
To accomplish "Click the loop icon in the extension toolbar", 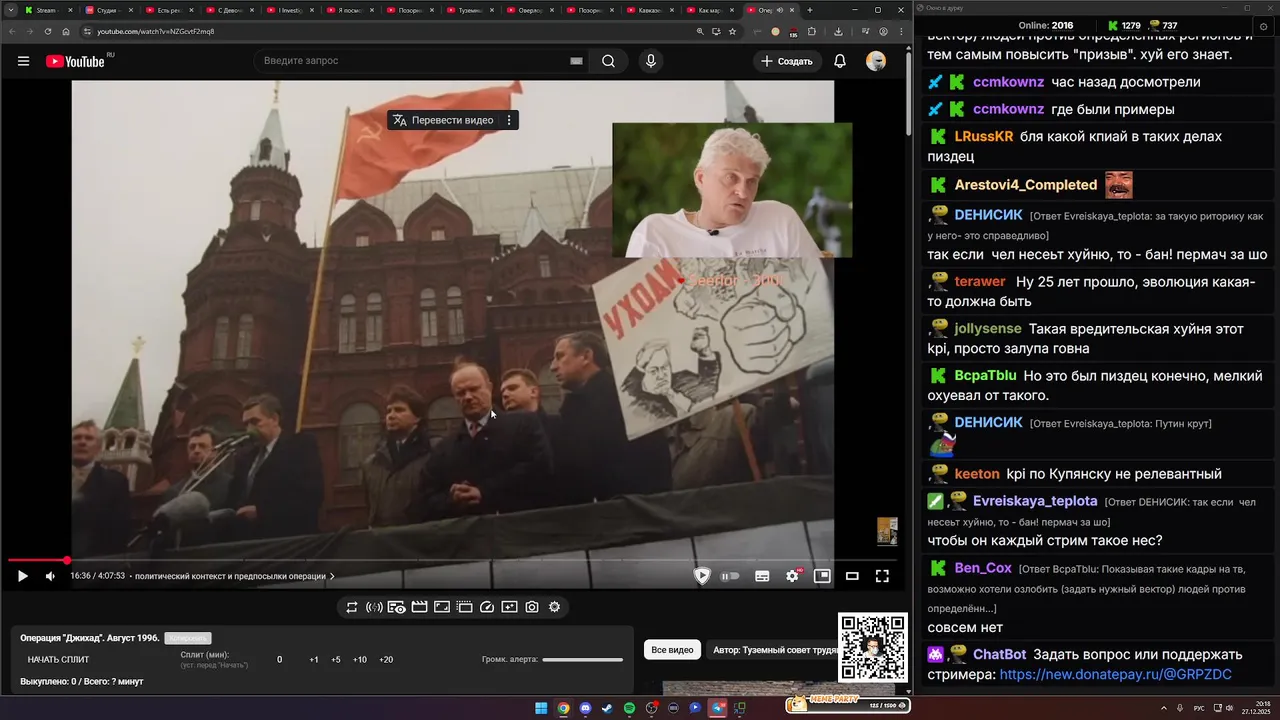I will point(352,607).
